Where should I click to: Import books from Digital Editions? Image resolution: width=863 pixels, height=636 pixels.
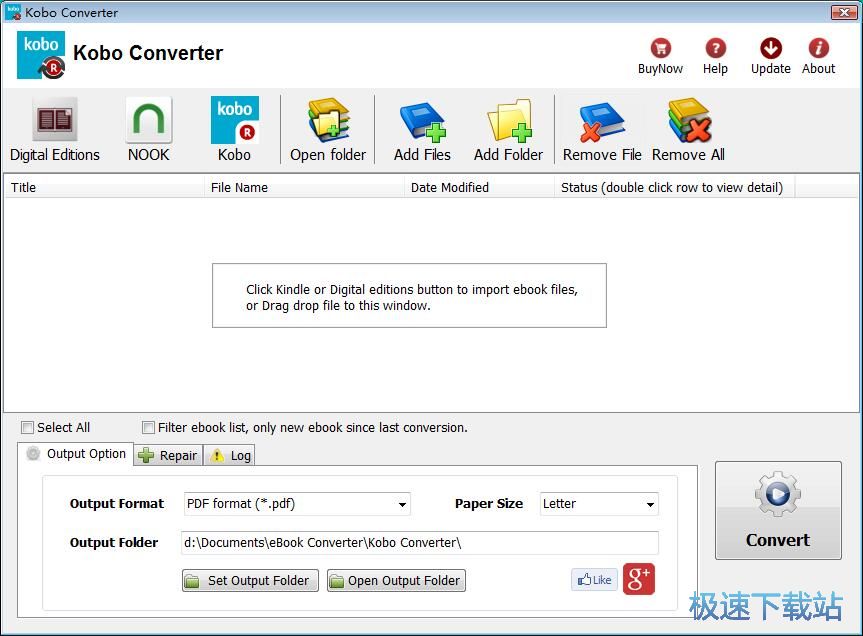coord(54,130)
